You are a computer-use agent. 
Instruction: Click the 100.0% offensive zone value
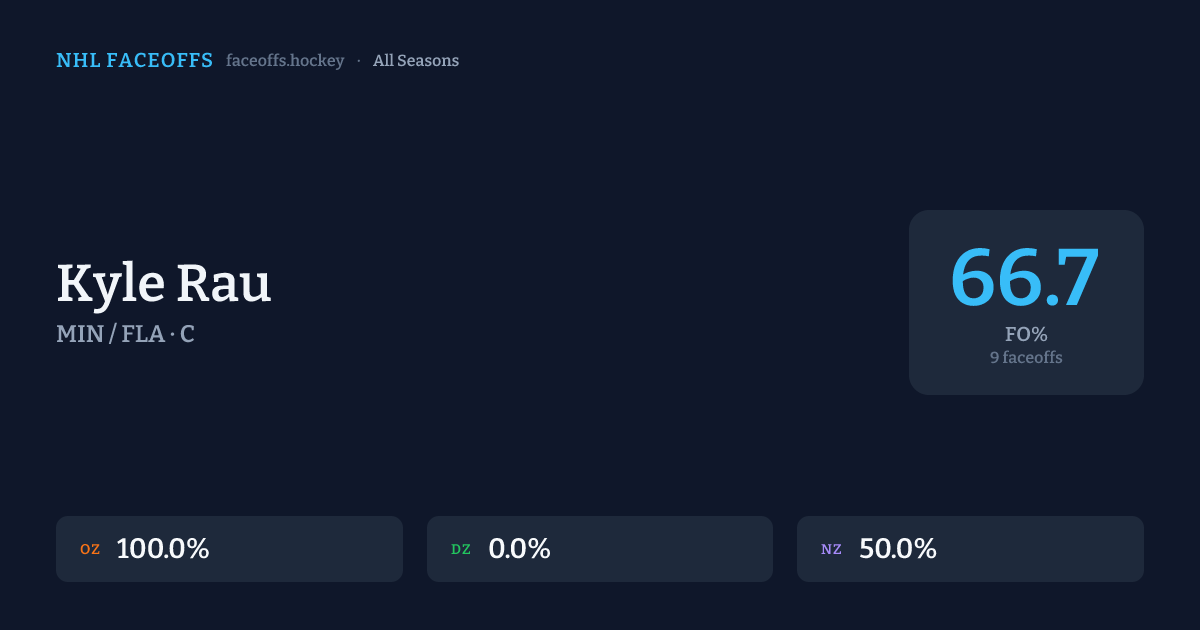(162, 549)
